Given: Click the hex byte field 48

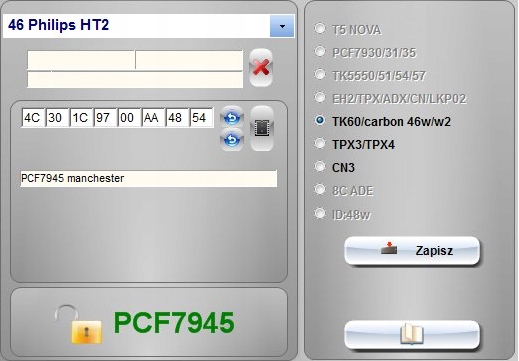Looking at the screenshot, I should pos(177,117).
